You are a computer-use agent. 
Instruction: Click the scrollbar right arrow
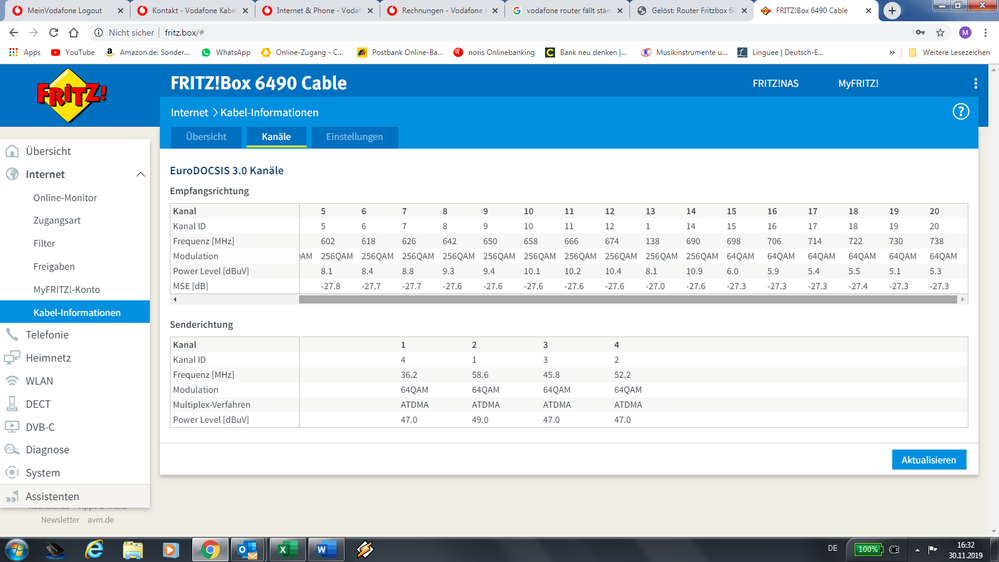(963, 299)
